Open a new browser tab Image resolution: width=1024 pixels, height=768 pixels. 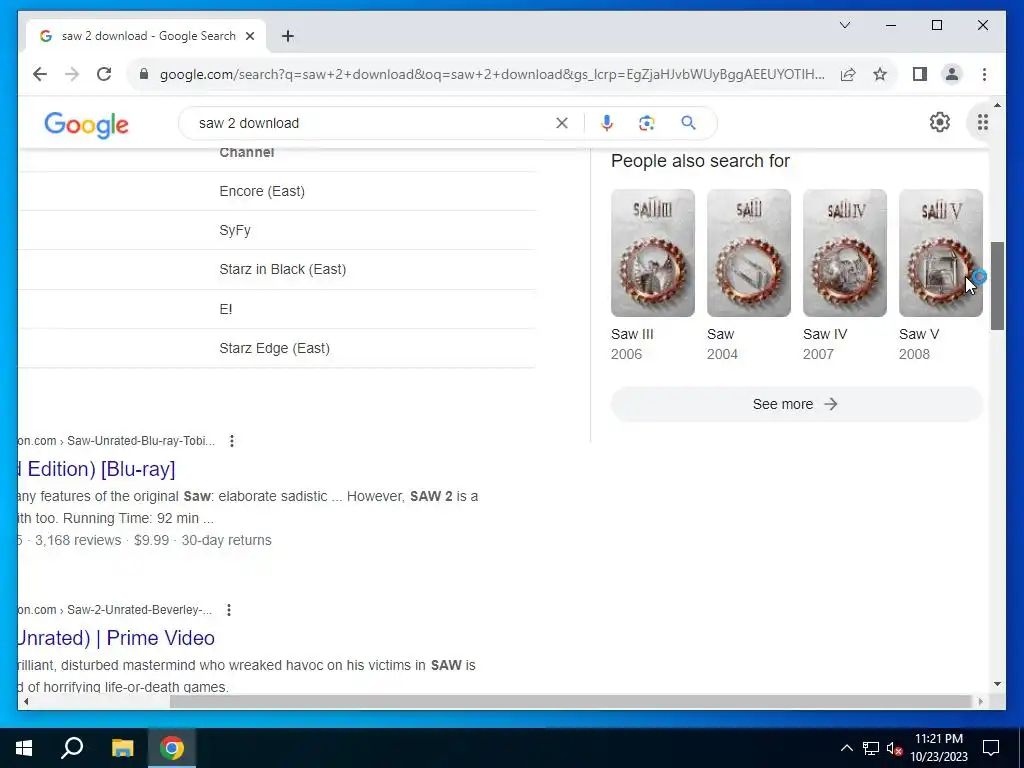point(287,36)
